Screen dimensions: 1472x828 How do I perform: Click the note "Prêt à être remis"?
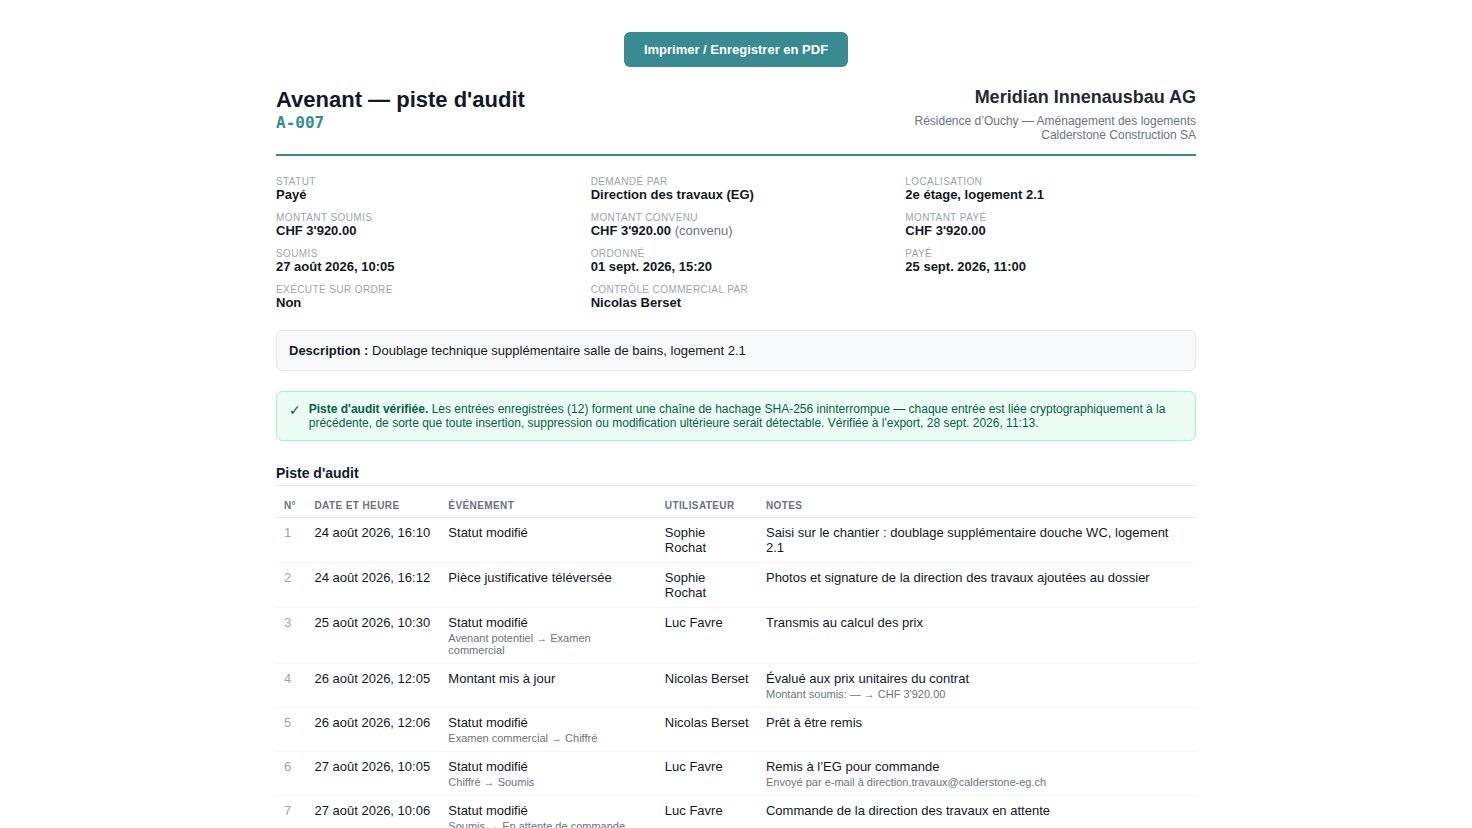[814, 723]
